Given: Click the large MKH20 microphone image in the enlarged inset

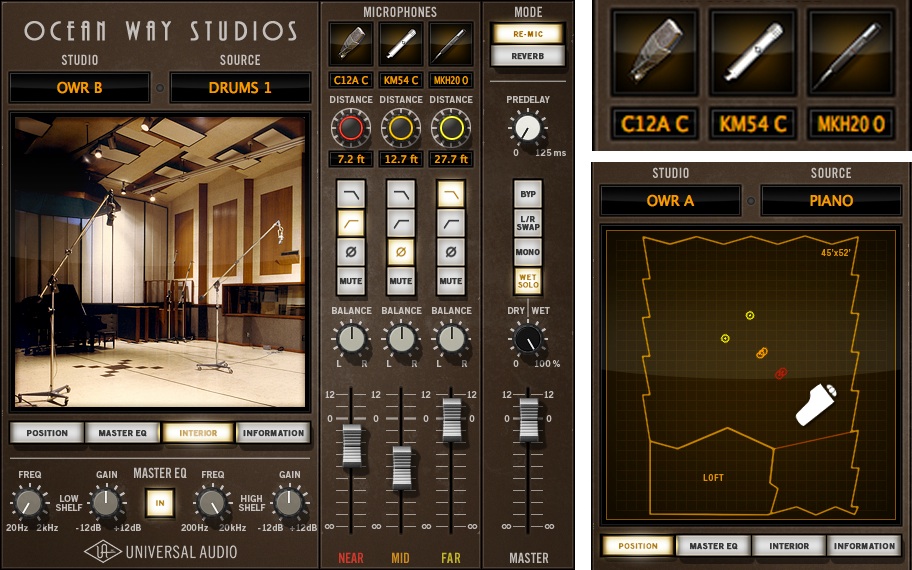Looking at the screenshot, I should coord(851,53).
